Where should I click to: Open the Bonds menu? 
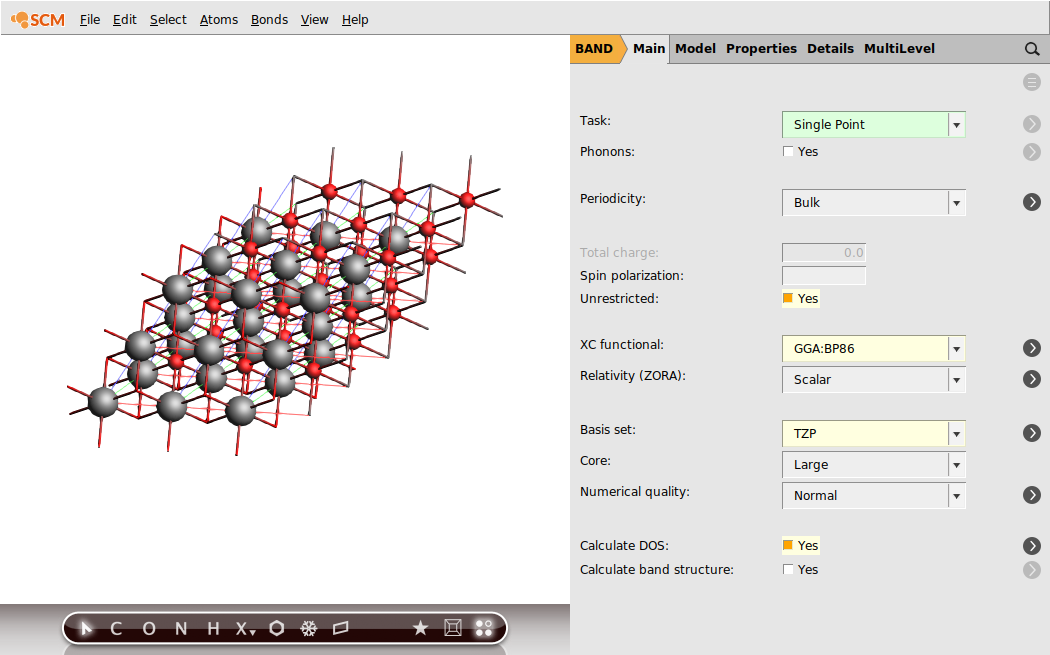coord(269,19)
